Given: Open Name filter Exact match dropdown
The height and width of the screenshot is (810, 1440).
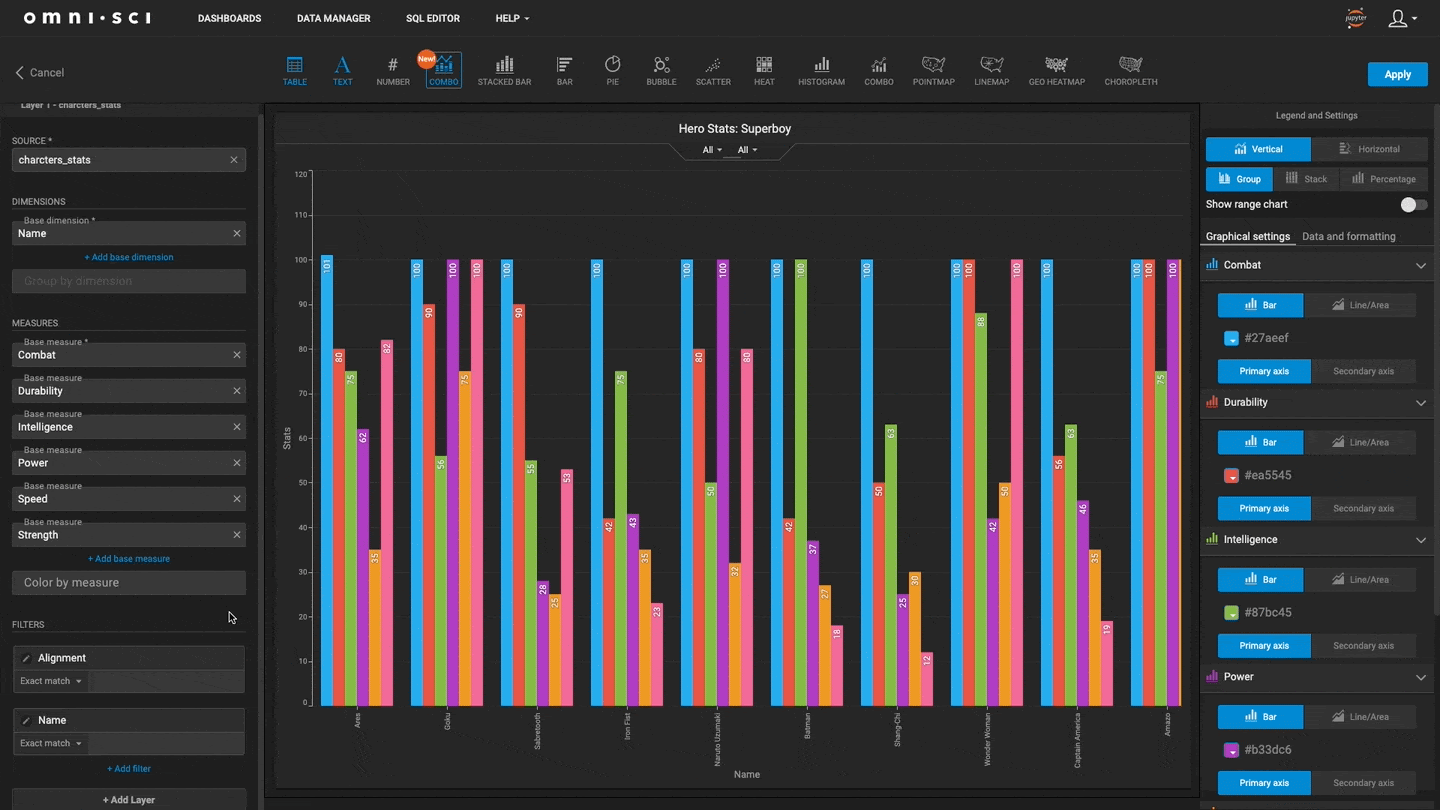Looking at the screenshot, I should click(x=51, y=743).
